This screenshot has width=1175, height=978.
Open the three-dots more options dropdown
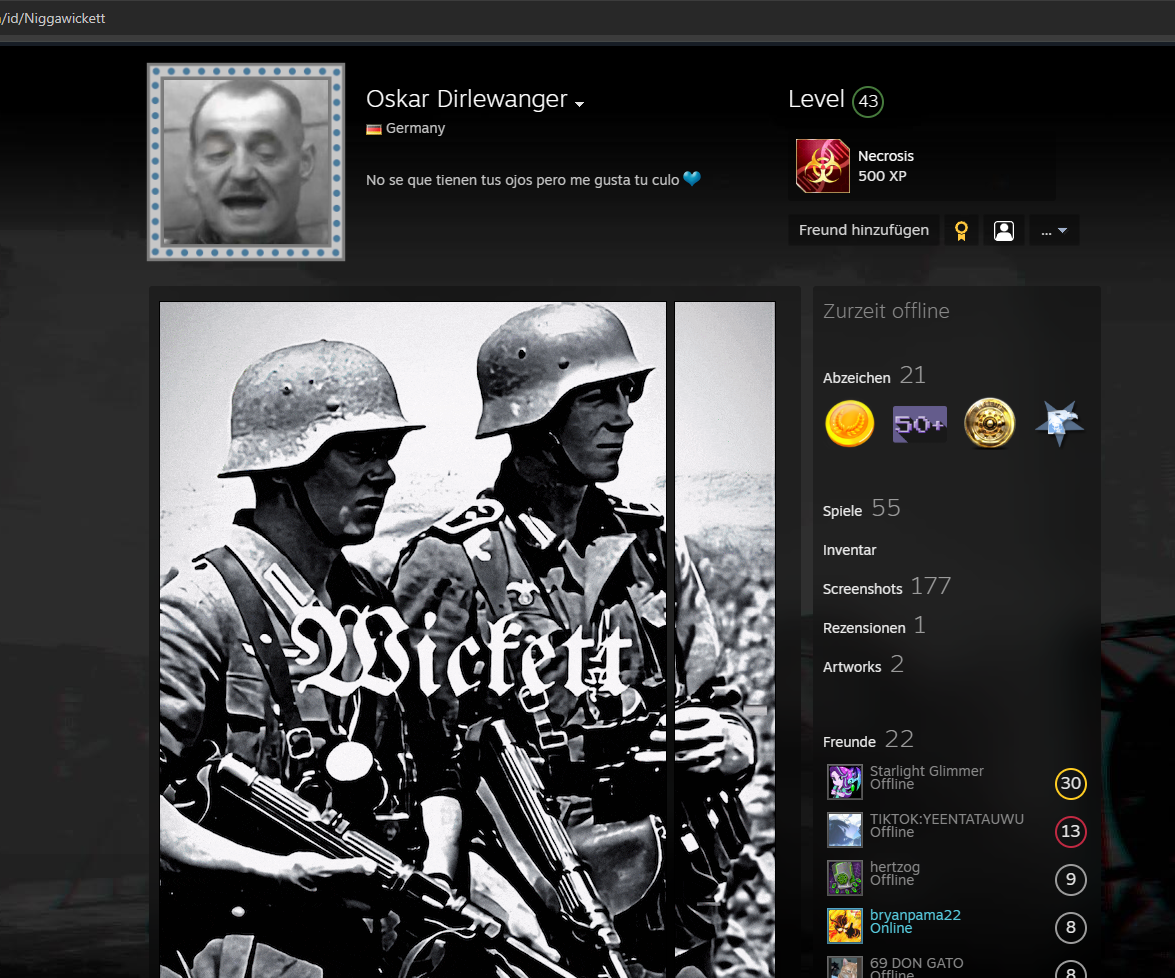[1054, 231]
